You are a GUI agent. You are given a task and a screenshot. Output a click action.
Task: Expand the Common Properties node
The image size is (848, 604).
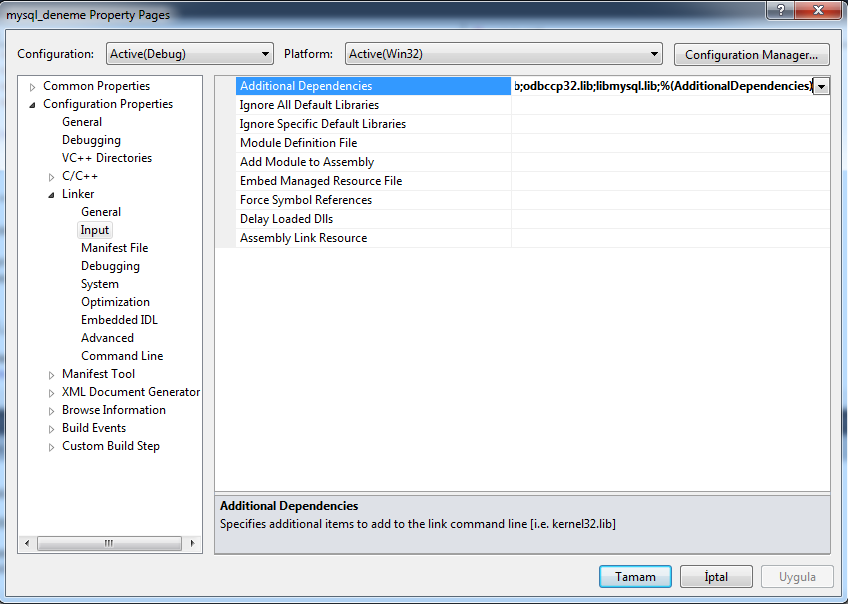pyautogui.click(x=33, y=87)
